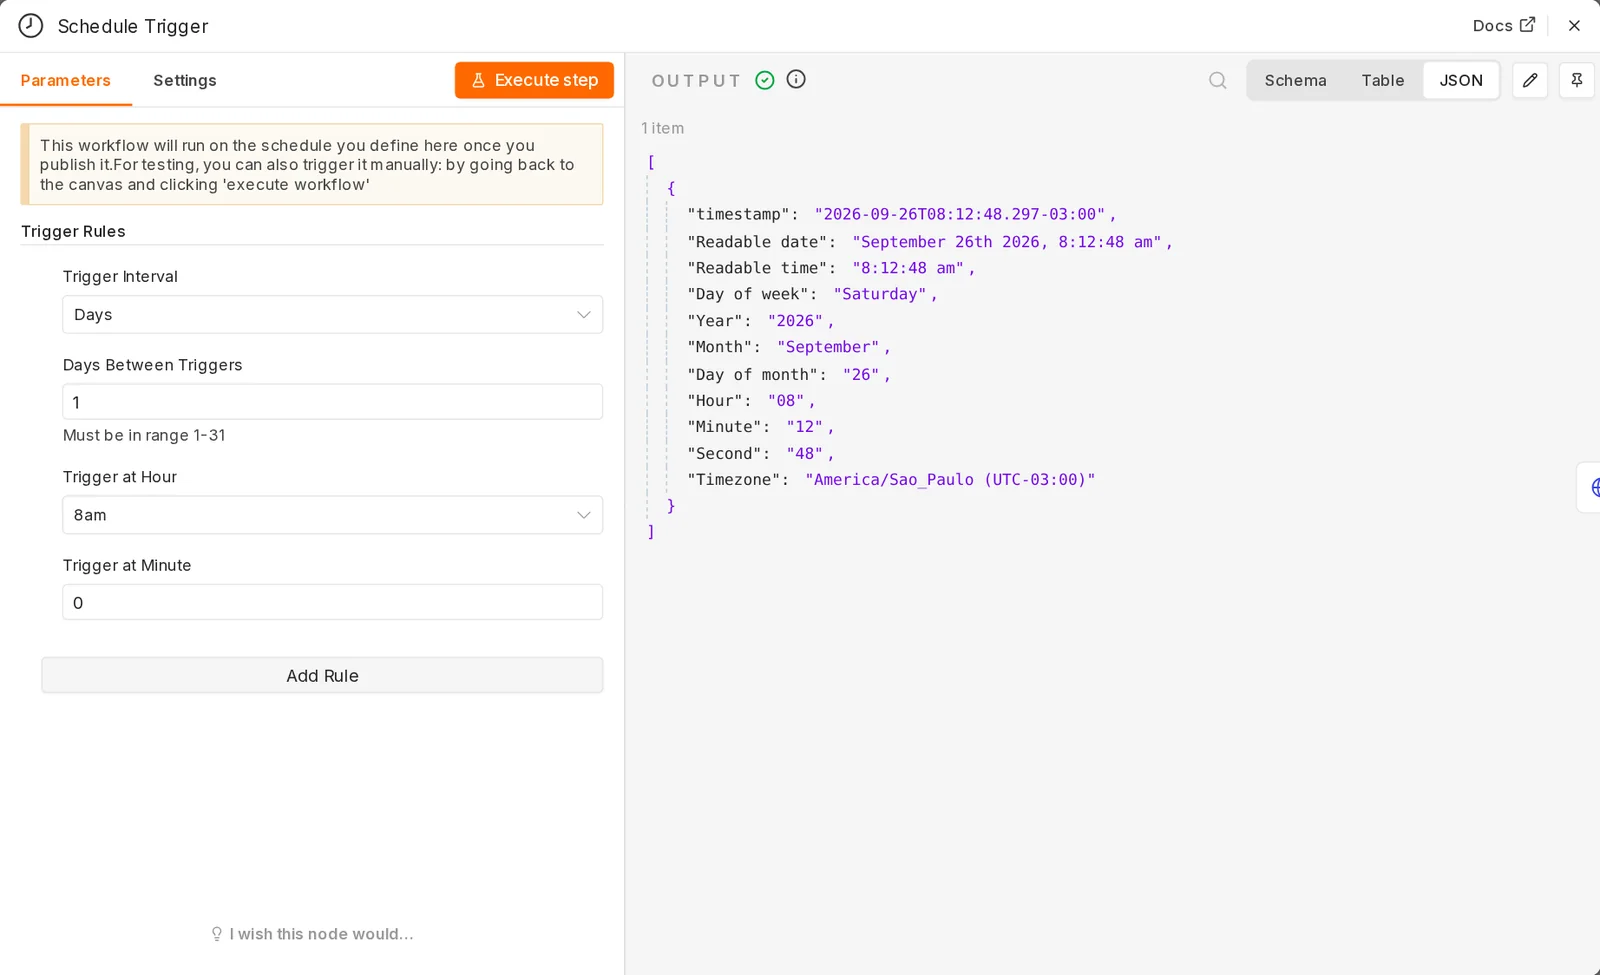Viewport: 1600px width, 975px height.
Task: Click the "timestamp" value in JSON
Action: [960, 214]
